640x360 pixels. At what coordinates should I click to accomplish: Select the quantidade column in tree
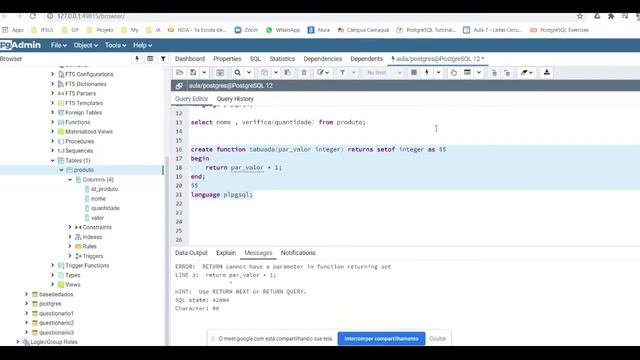pos(105,208)
